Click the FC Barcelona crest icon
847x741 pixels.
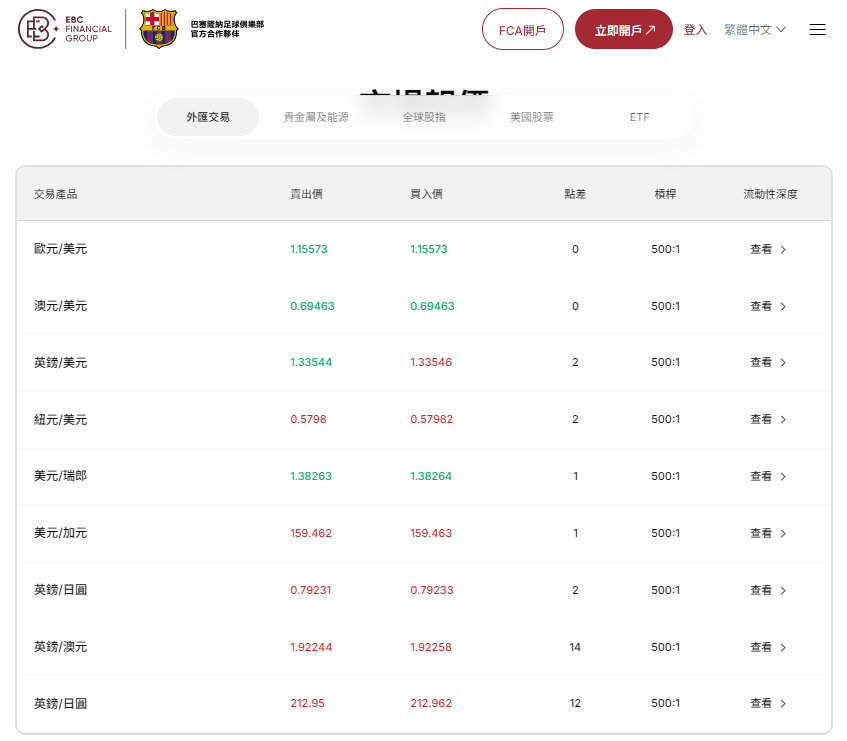pos(159,29)
